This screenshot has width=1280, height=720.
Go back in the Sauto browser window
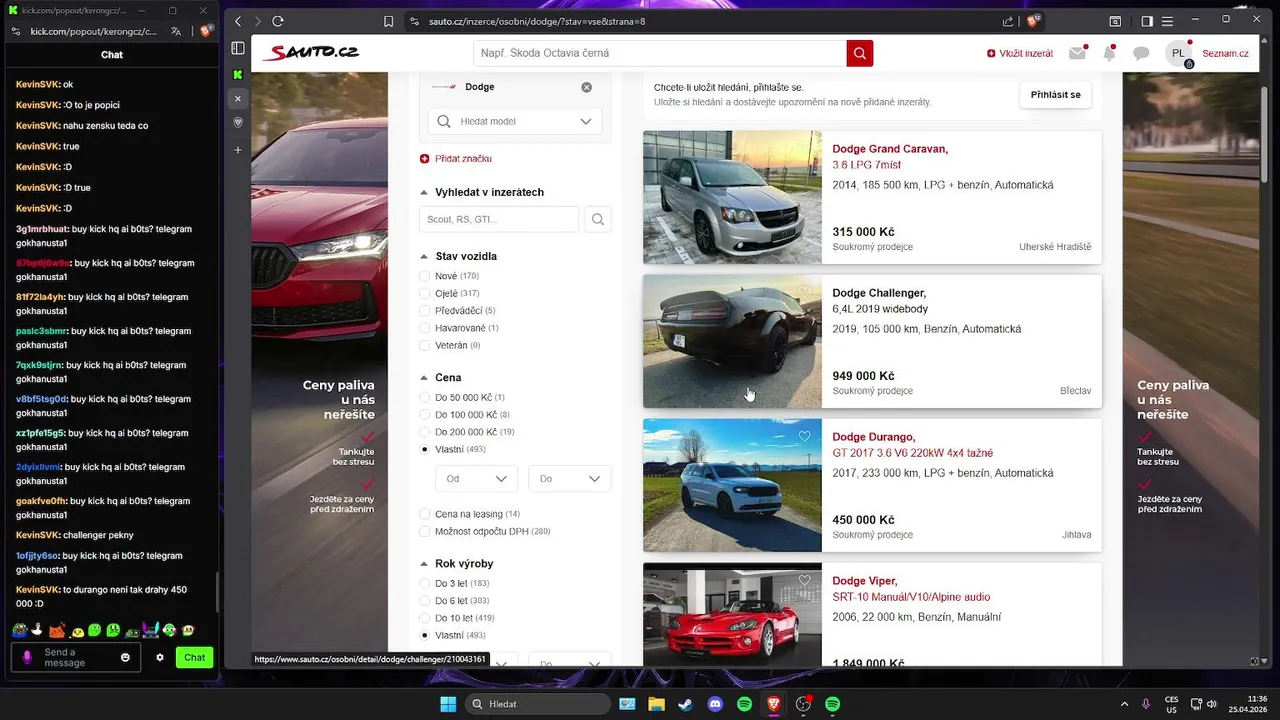pyautogui.click(x=238, y=21)
